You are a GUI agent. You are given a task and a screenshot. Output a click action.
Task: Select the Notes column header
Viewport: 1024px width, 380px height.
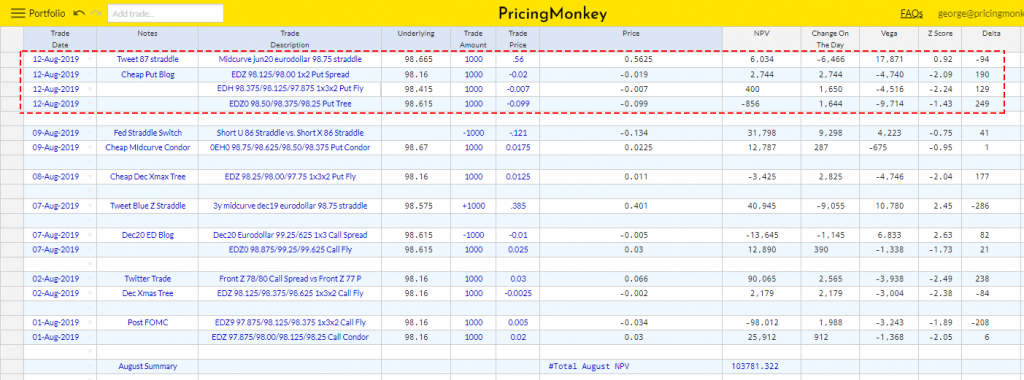148,39
